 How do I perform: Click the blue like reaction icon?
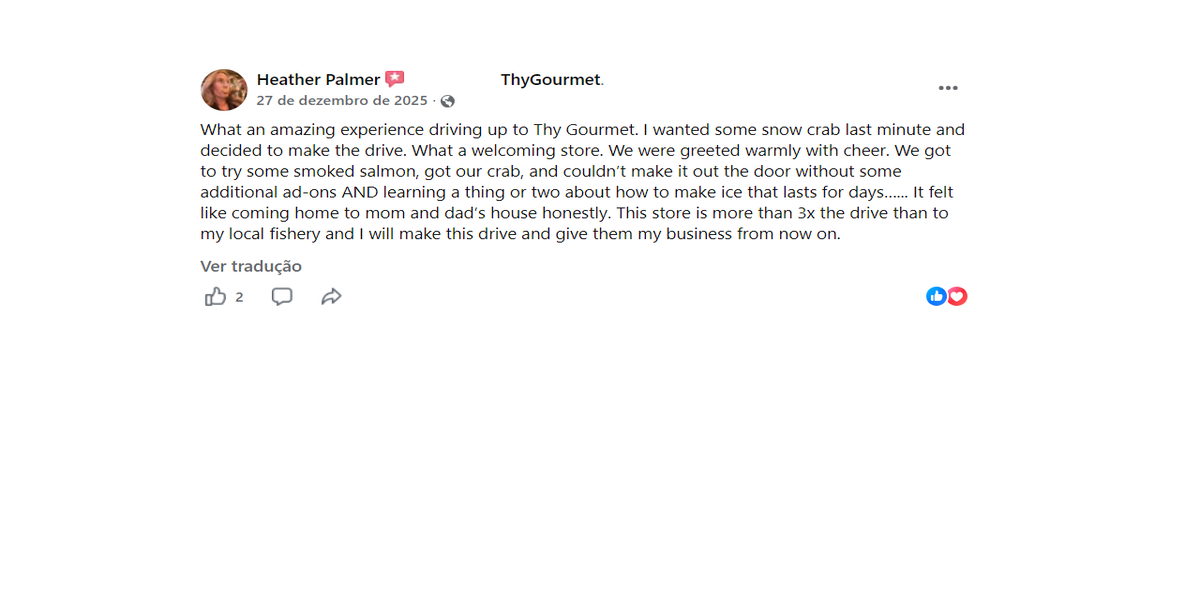pos(936,296)
